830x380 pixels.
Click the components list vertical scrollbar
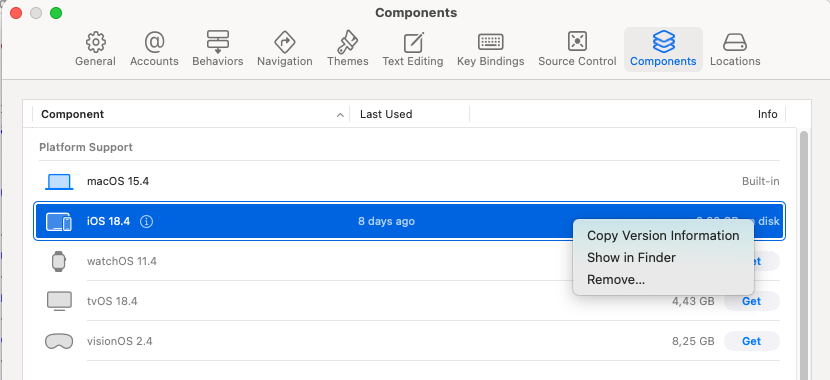pos(804,254)
